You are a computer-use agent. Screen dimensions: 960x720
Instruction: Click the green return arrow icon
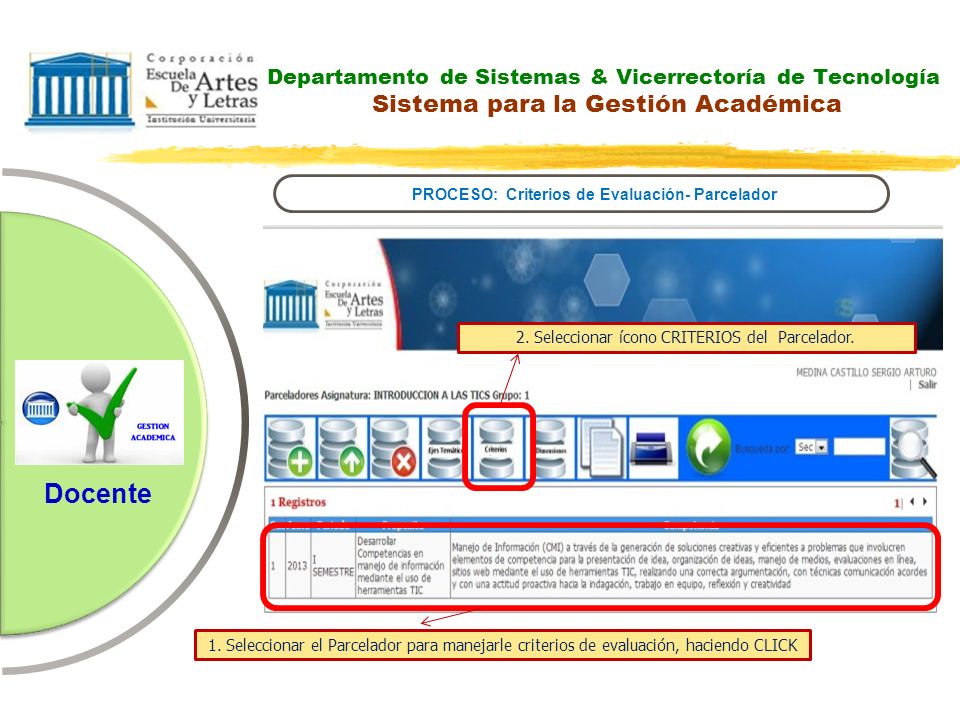(708, 448)
